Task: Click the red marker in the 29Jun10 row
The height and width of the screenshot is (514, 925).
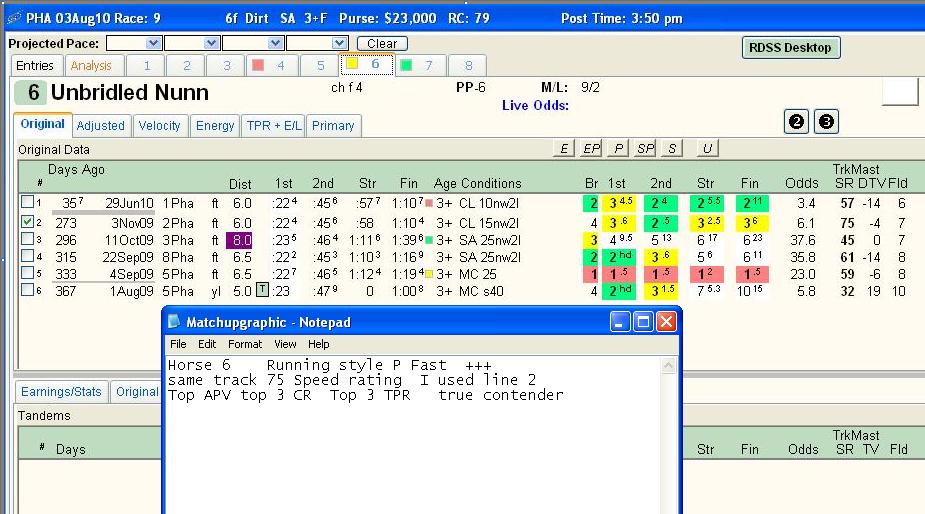Action: [x=429, y=203]
